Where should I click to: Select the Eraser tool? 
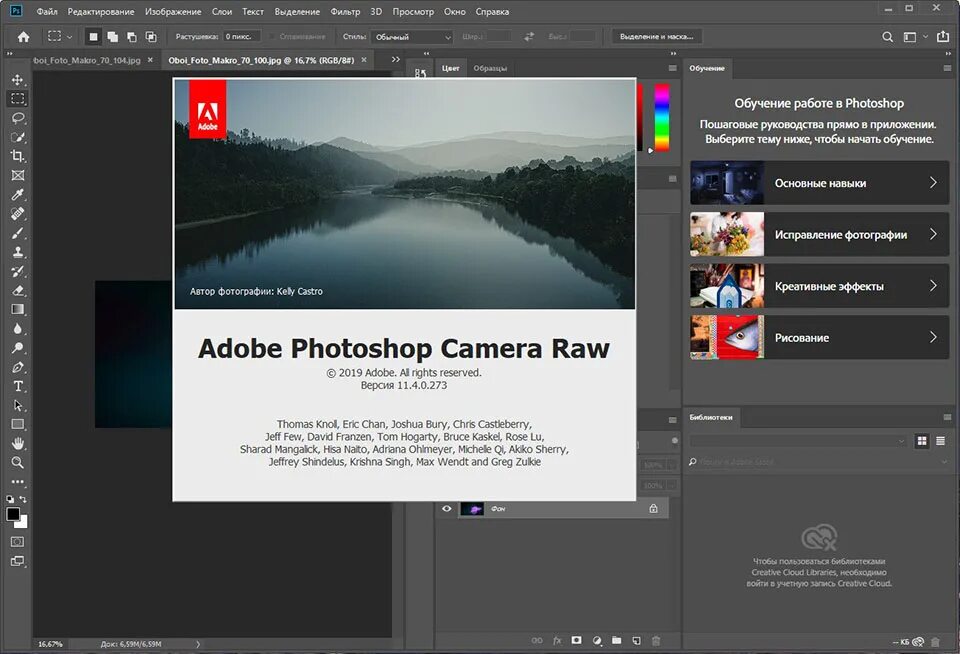pyautogui.click(x=18, y=290)
